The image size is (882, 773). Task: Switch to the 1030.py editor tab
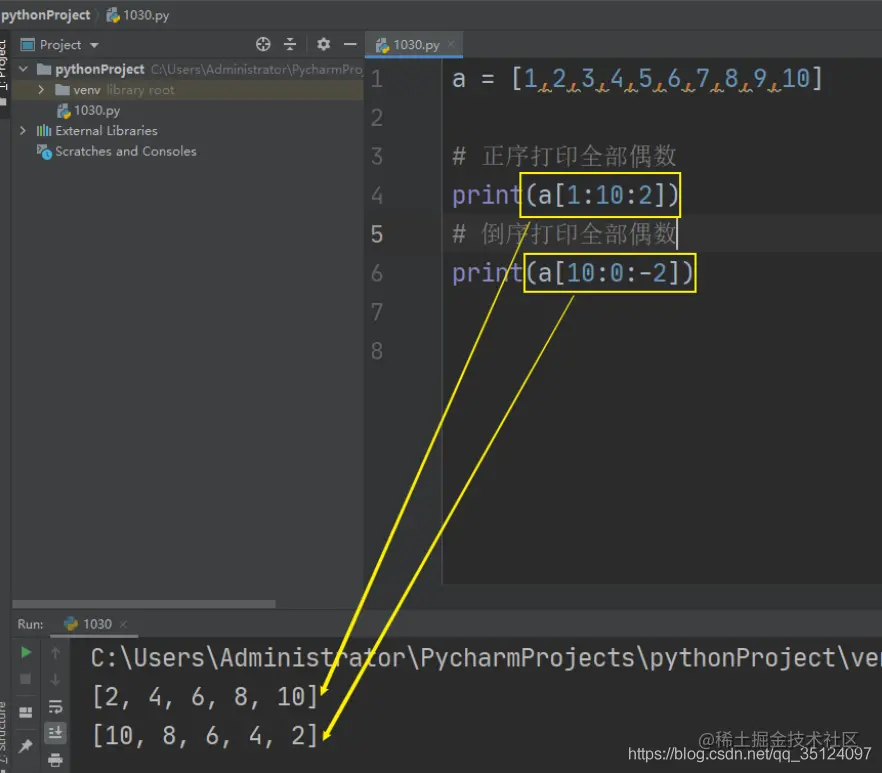coord(416,44)
